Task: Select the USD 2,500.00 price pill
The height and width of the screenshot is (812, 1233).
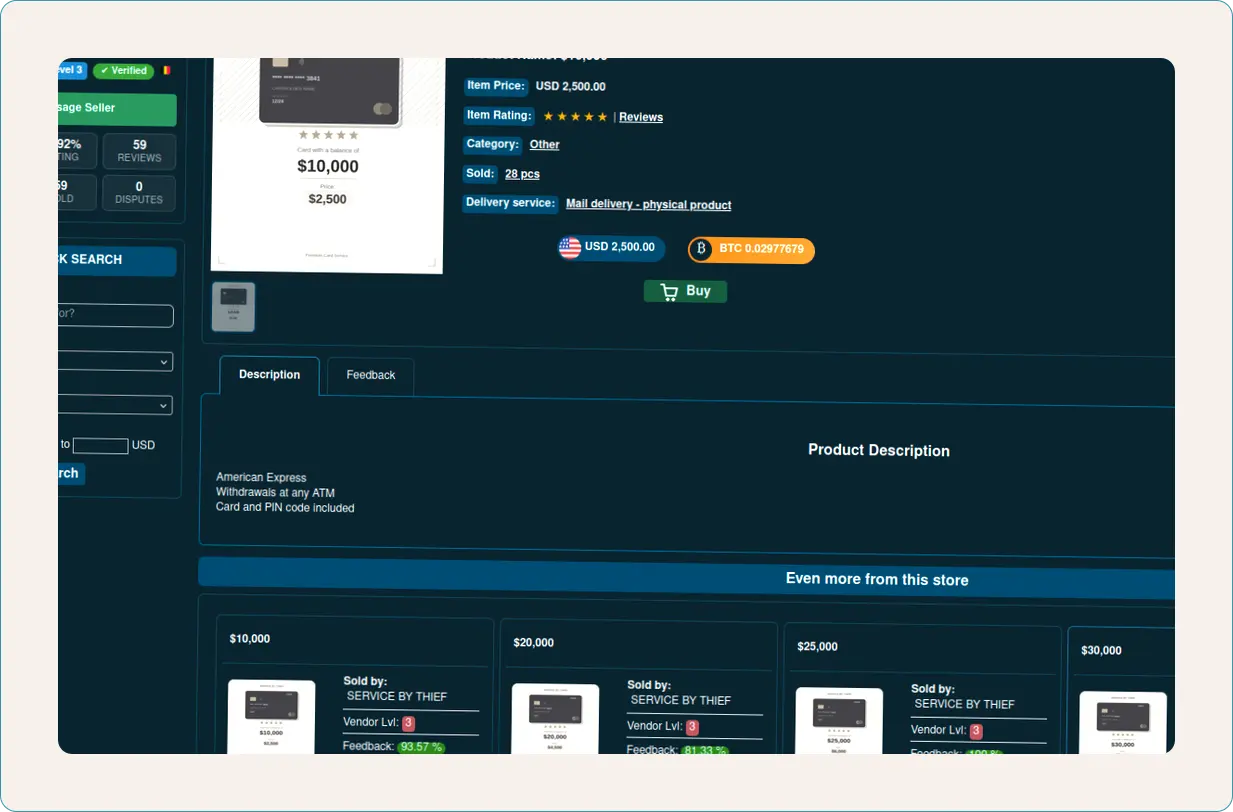Action: tap(611, 247)
